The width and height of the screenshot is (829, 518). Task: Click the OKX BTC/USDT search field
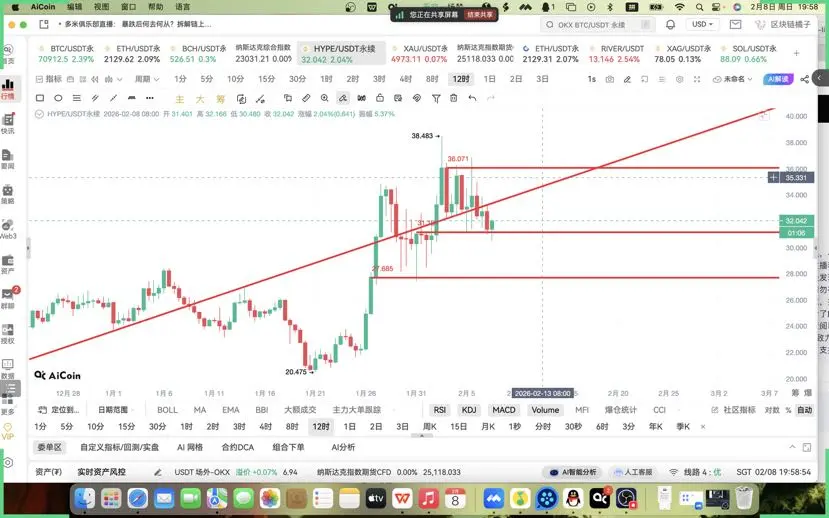(598, 25)
